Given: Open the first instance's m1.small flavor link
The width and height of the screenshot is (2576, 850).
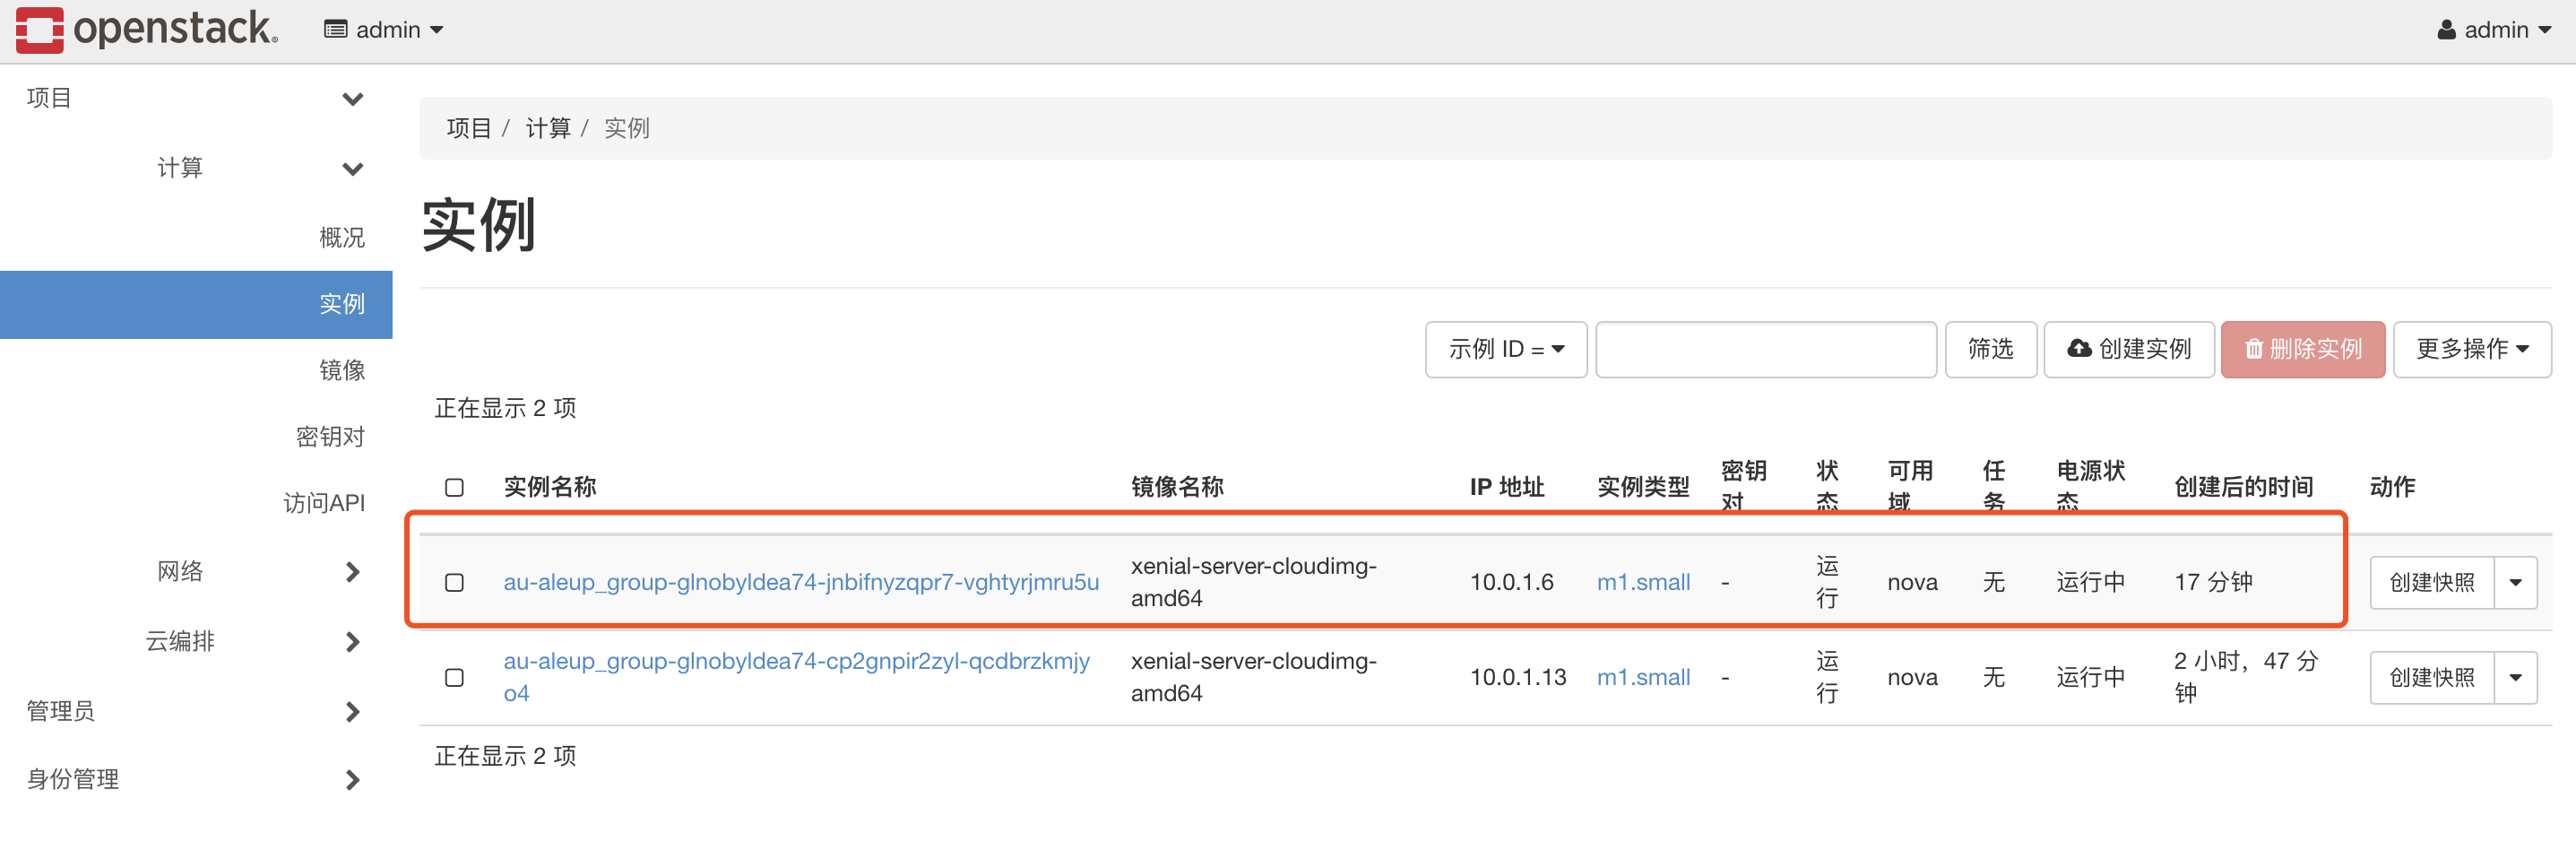Looking at the screenshot, I should 1643,583.
